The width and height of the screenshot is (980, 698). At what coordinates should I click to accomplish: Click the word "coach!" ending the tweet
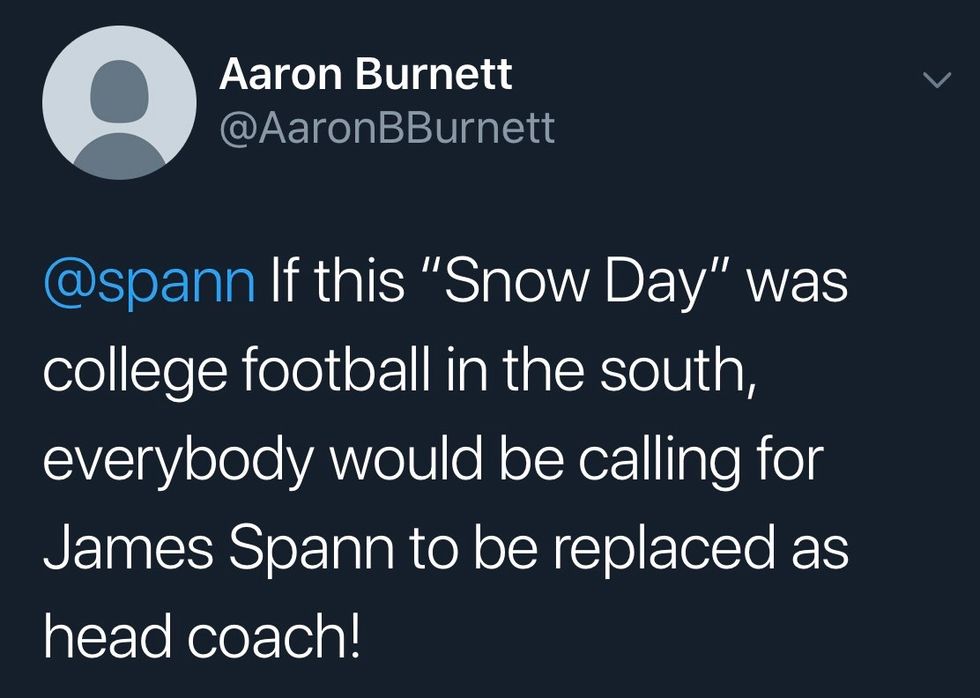click(x=279, y=635)
